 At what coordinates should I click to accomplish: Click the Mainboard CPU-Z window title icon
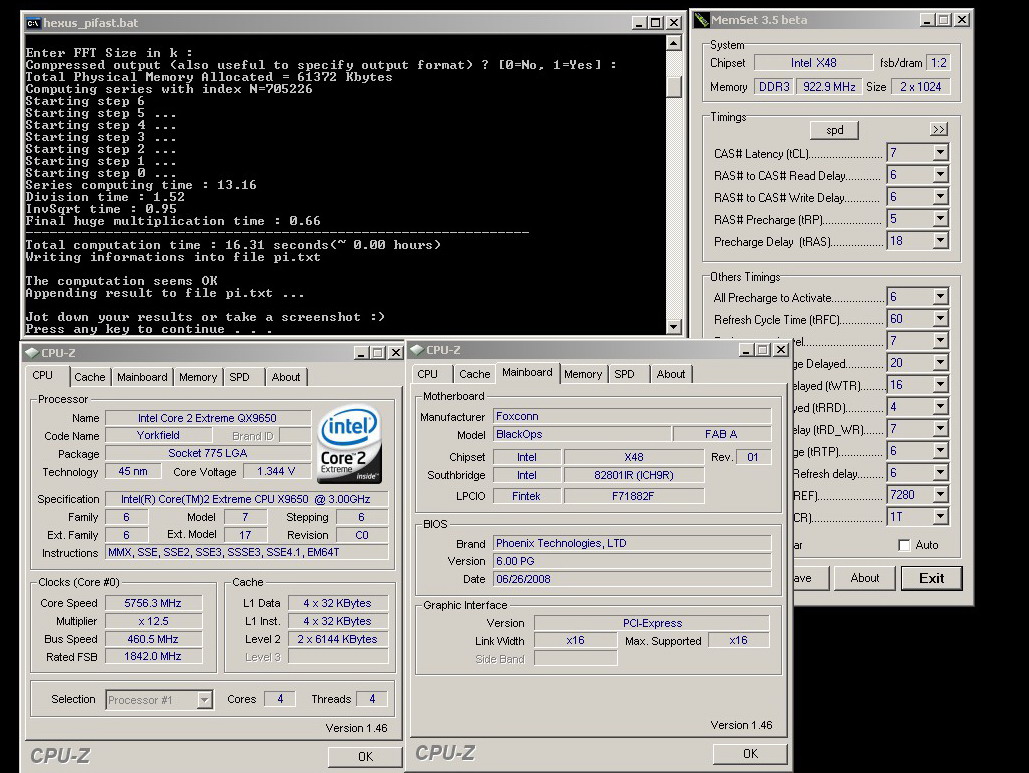tap(417, 350)
